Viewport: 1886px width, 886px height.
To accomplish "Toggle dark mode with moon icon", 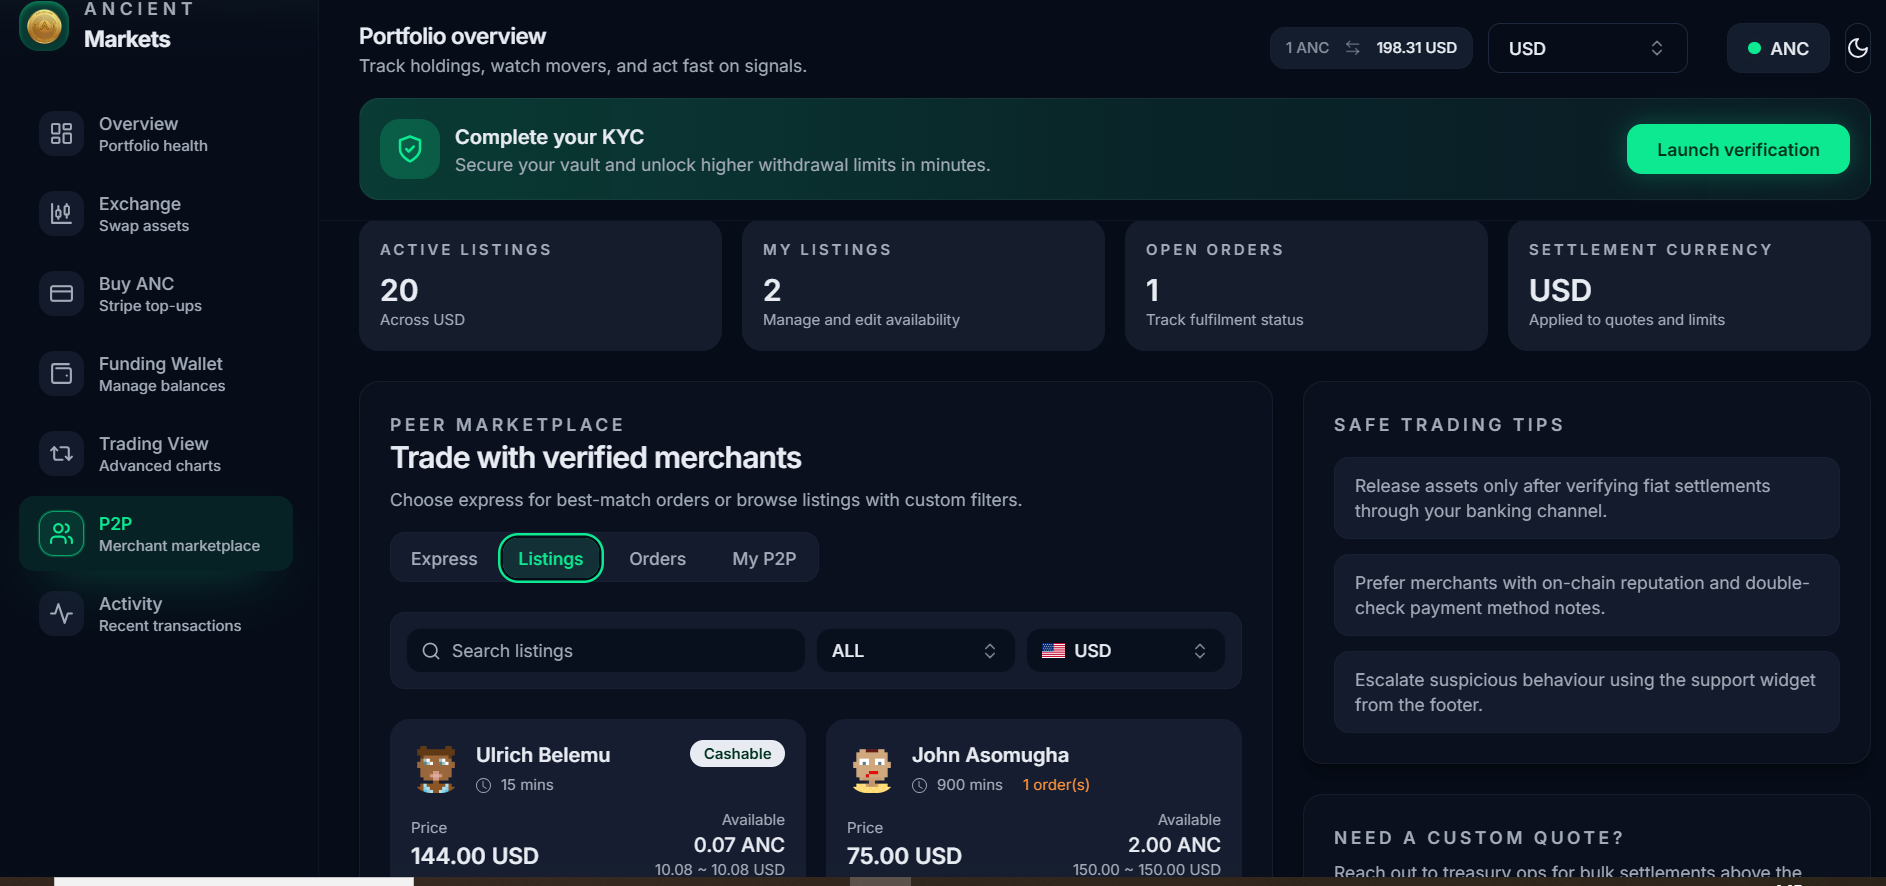I will [x=1857, y=48].
